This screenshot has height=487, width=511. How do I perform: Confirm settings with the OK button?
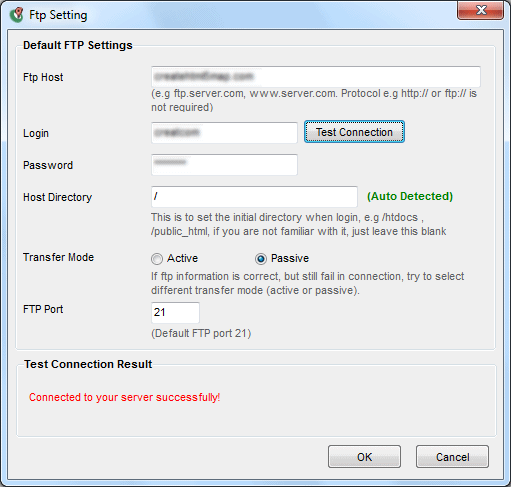pyautogui.click(x=364, y=457)
